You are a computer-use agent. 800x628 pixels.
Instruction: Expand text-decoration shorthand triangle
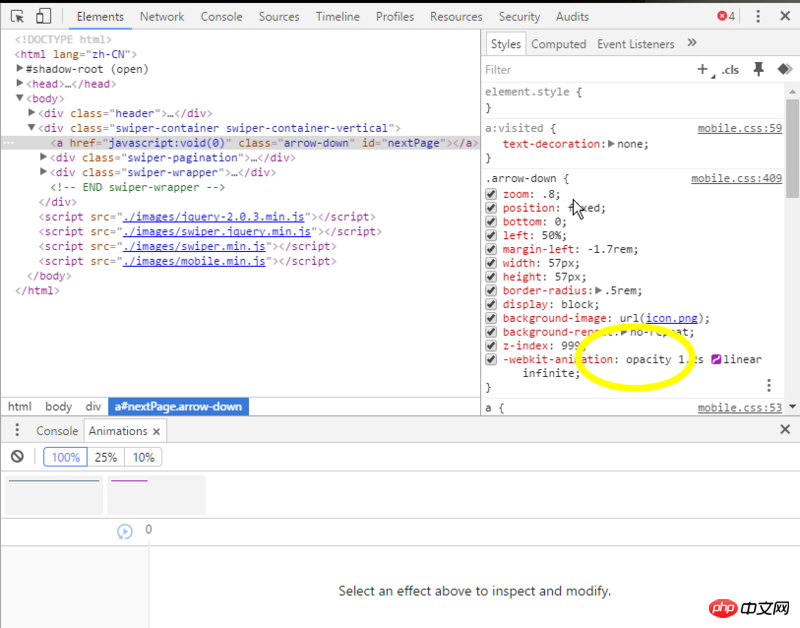[611, 144]
